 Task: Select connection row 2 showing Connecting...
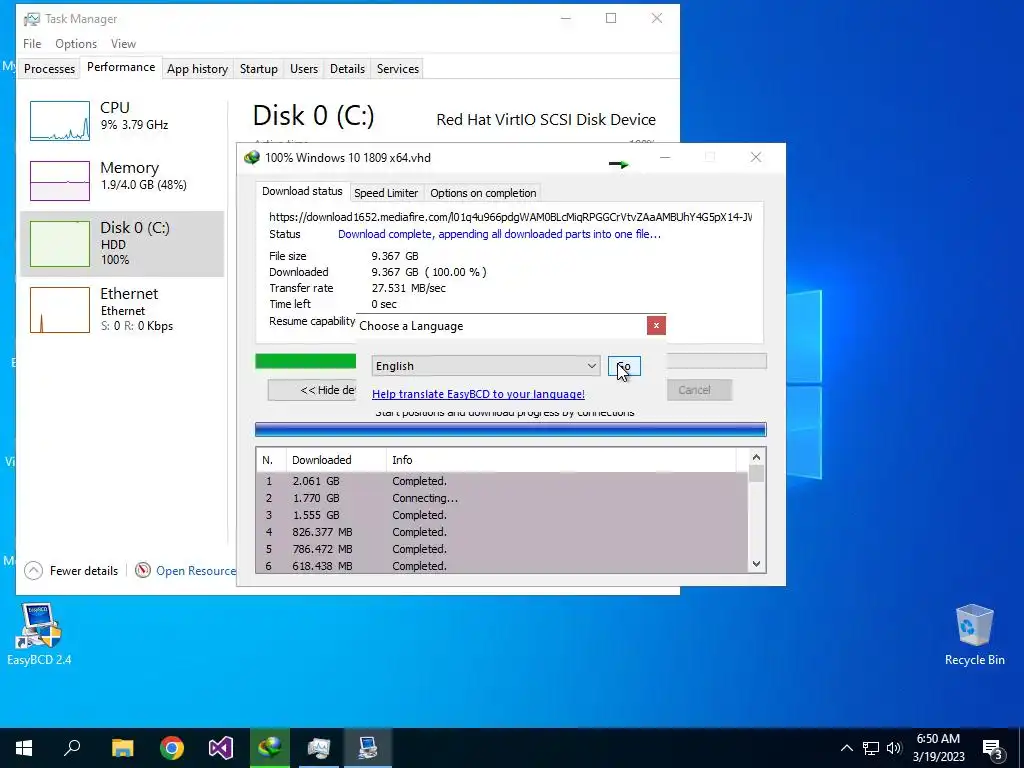coord(502,498)
